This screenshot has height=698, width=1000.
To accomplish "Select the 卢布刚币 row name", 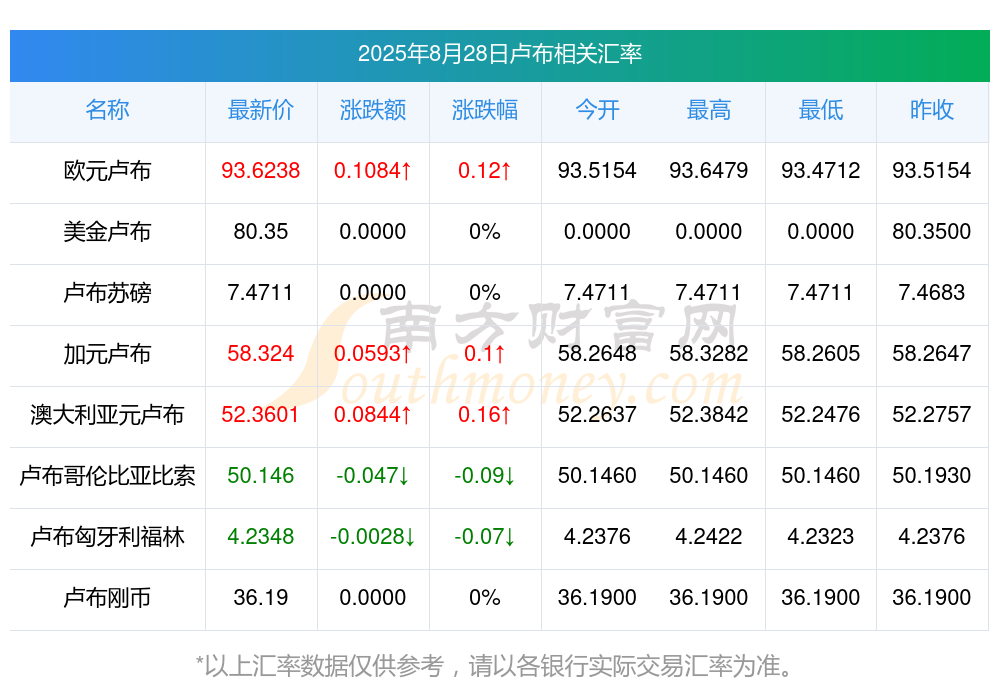I will pyautogui.click(x=107, y=598).
